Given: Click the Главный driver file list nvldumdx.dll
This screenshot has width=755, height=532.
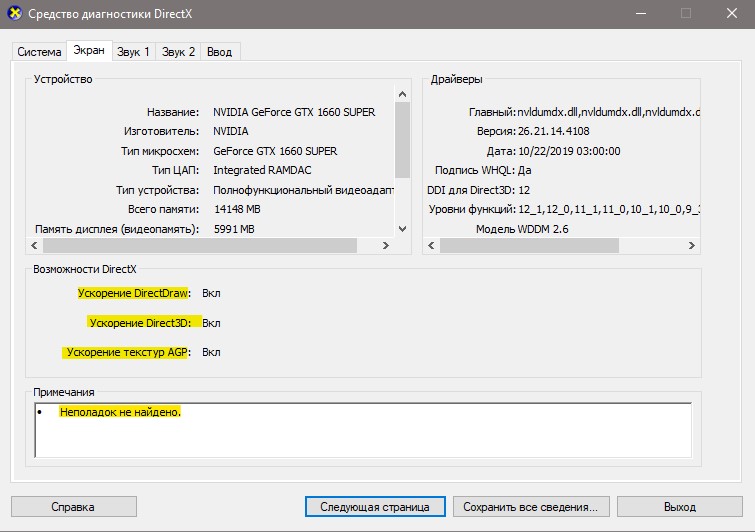Looking at the screenshot, I should point(609,112).
